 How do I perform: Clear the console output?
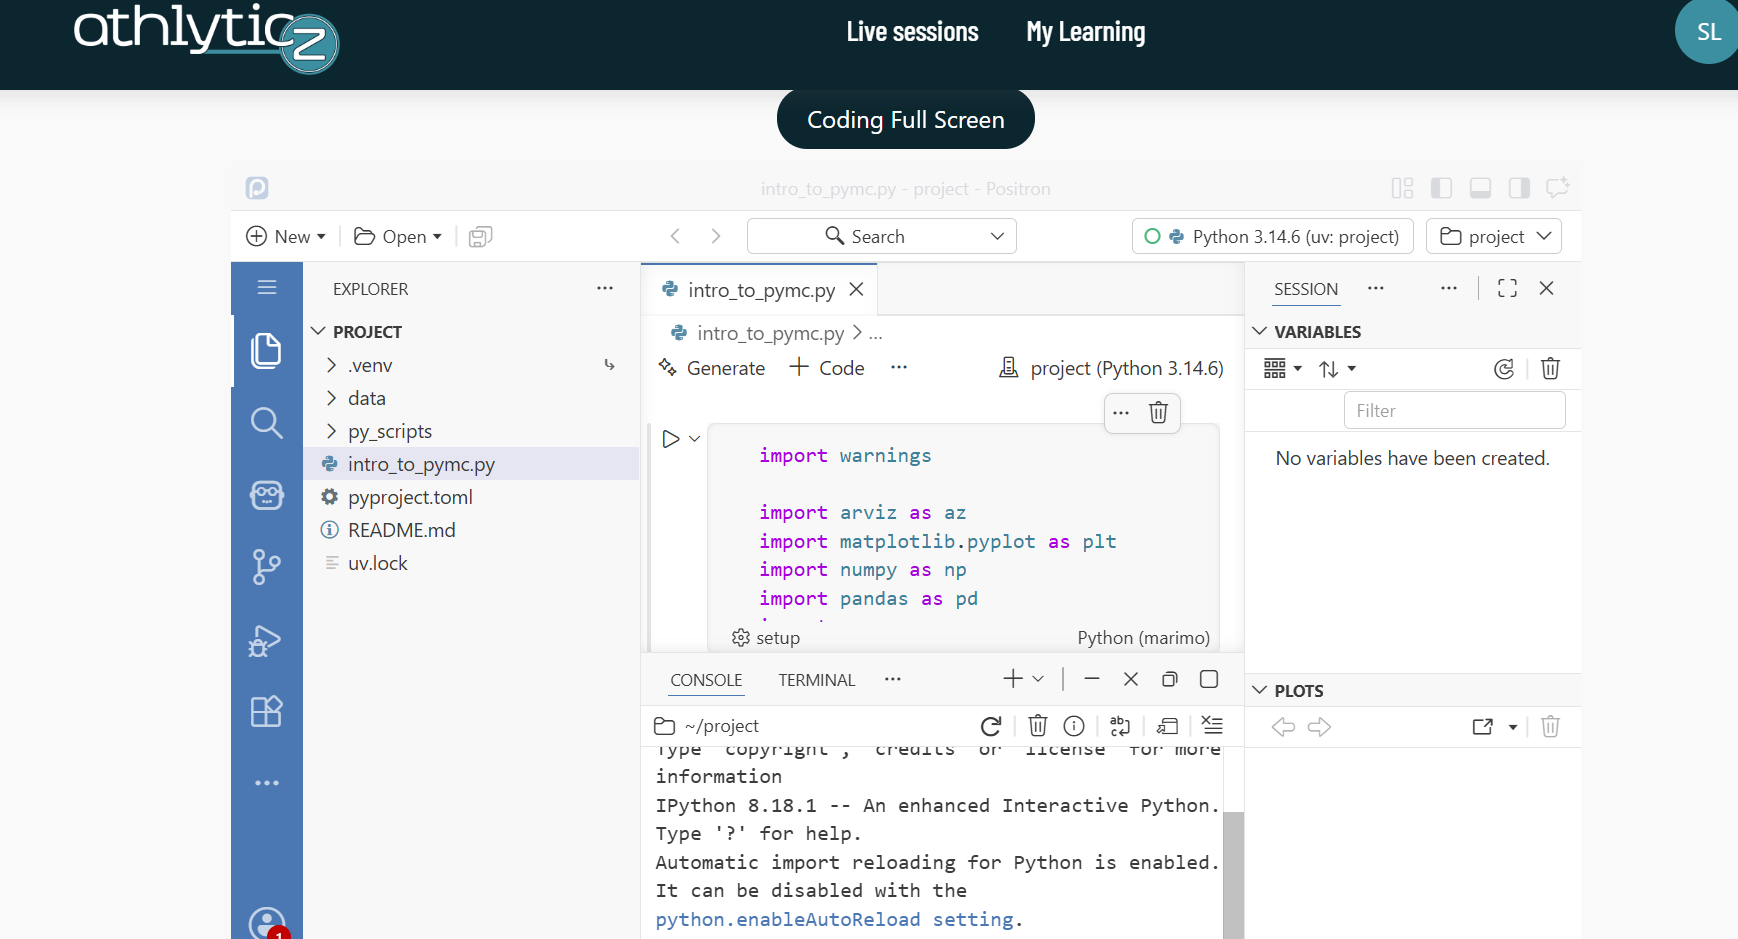pyautogui.click(x=1211, y=726)
